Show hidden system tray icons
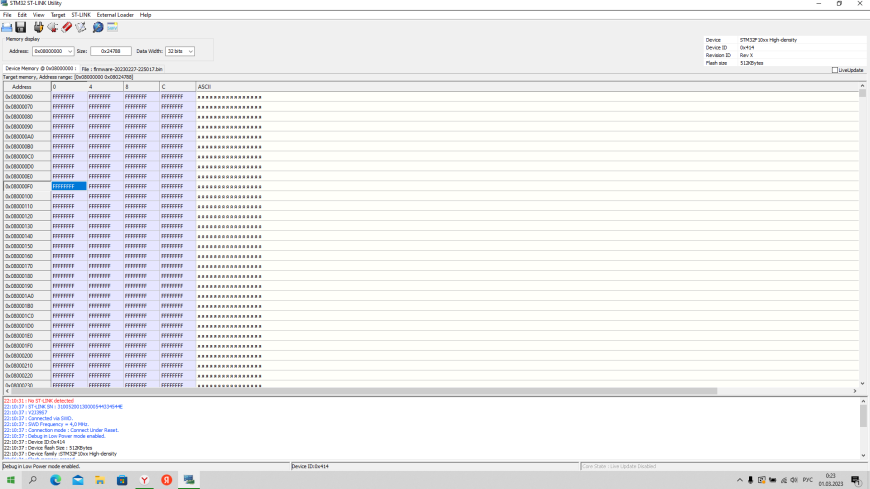 coord(740,480)
